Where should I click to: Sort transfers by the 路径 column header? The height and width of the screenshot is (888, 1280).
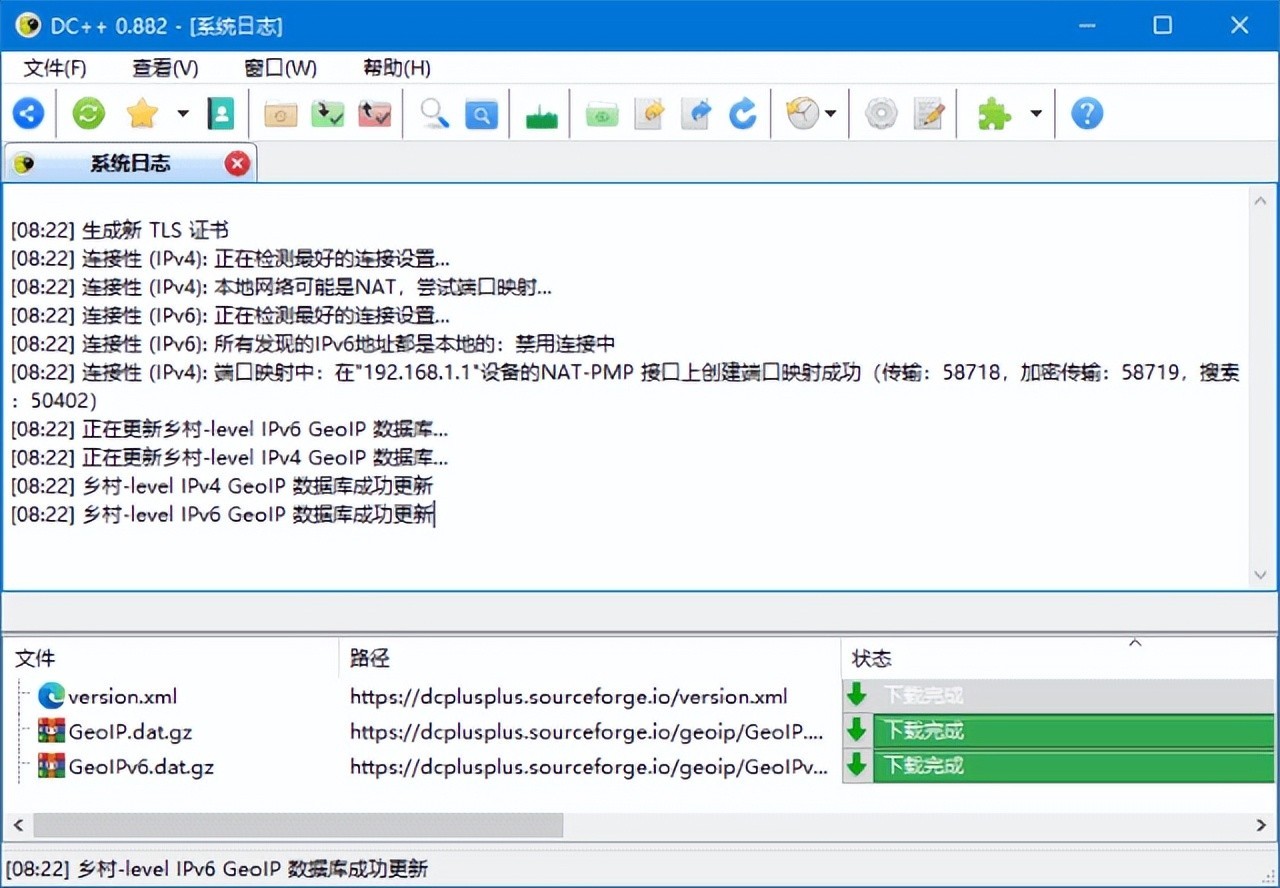tap(590, 658)
